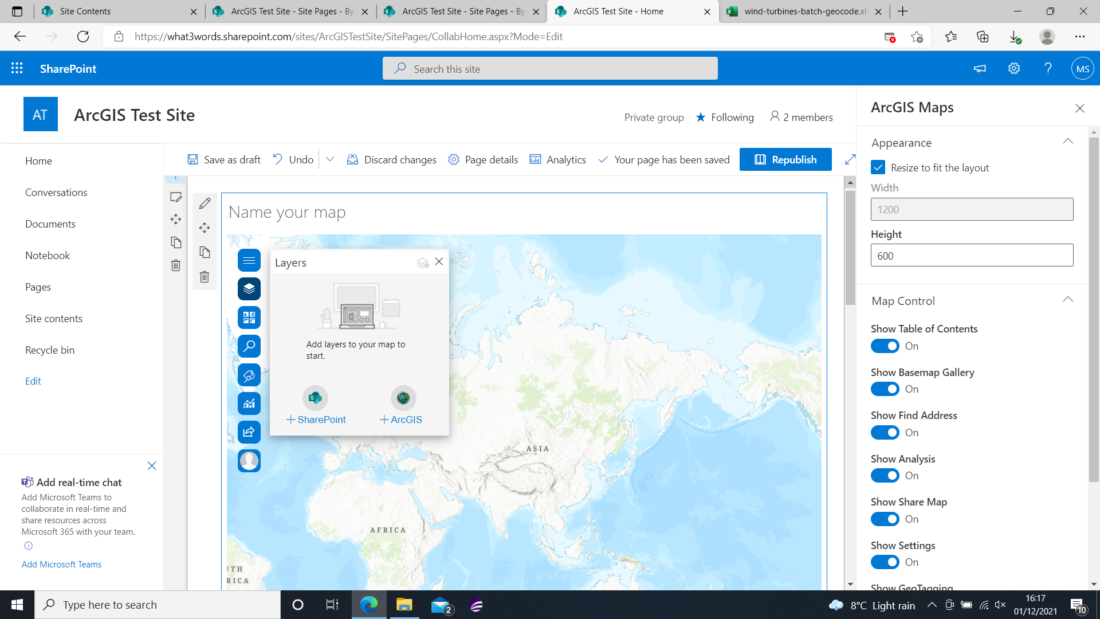Open Documents in site navigation

point(50,224)
